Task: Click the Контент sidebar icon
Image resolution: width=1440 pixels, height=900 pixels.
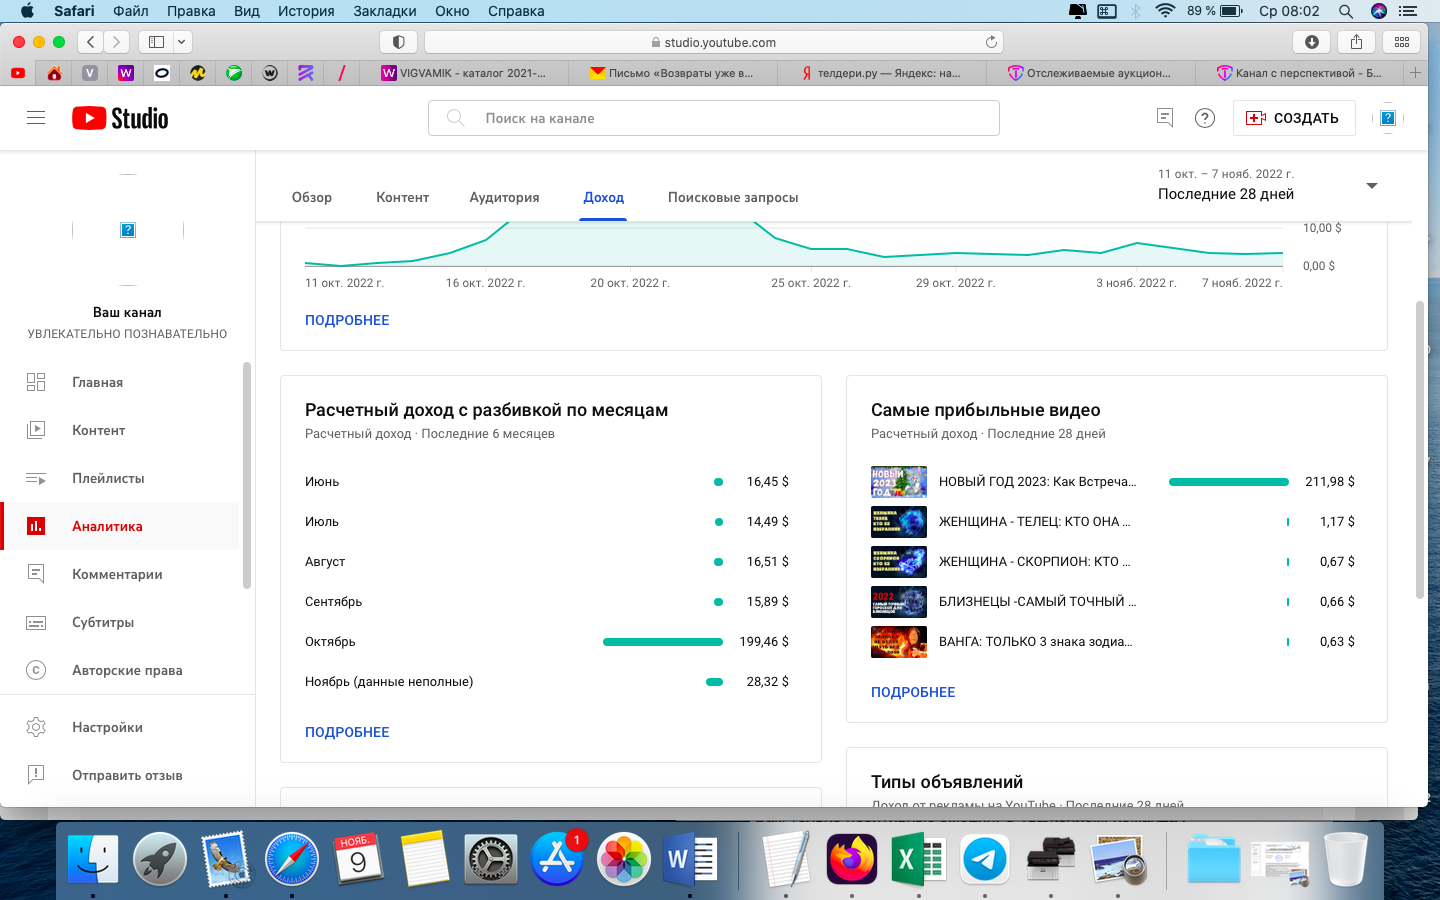Action: (x=36, y=430)
